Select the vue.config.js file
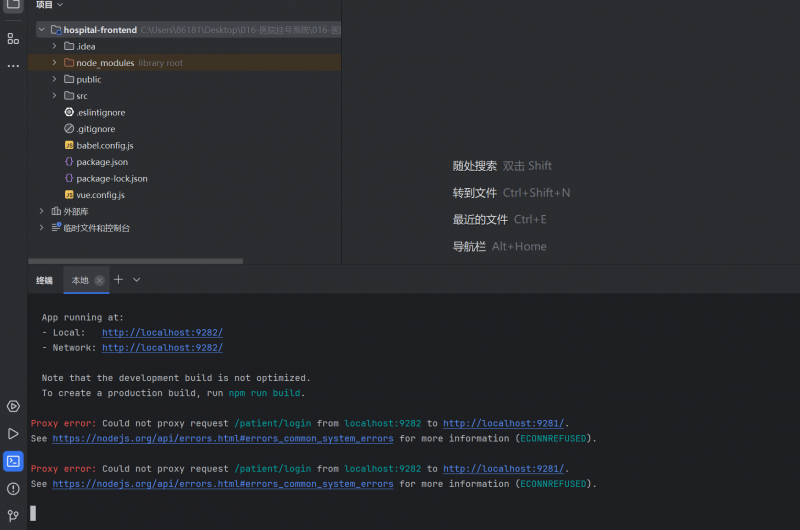This screenshot has width=800, height=530. [101, 195]
